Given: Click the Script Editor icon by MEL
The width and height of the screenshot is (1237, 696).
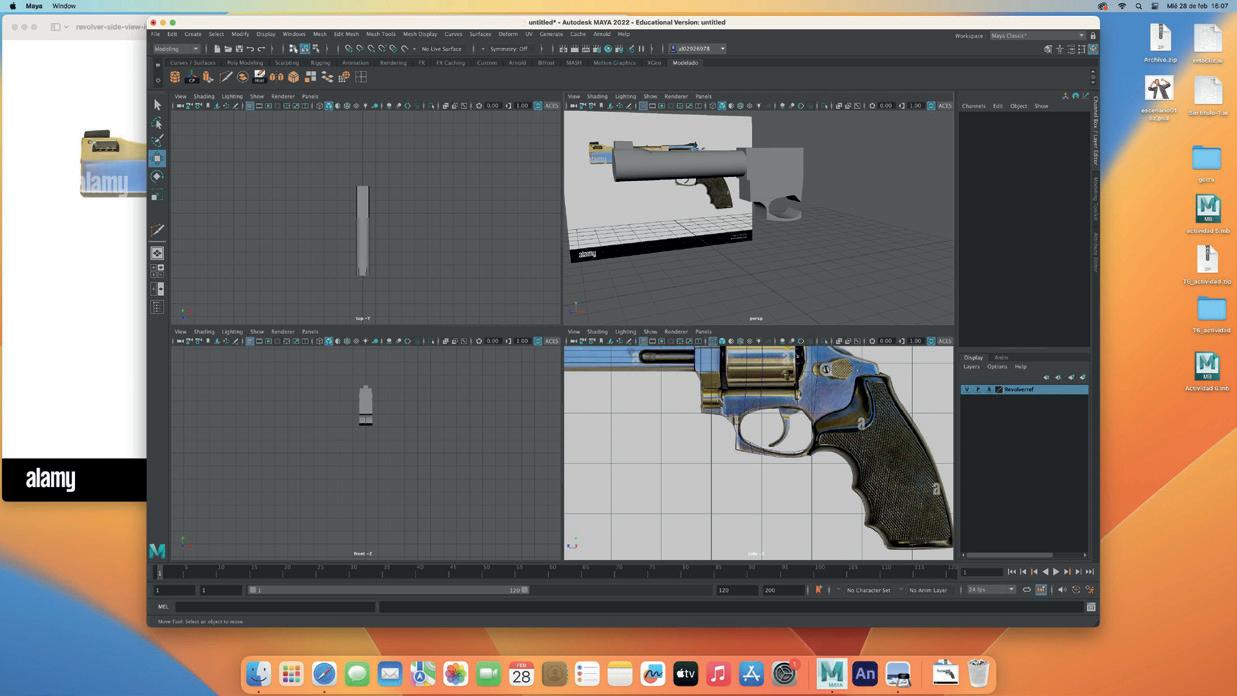Looking at the screenshot, I should pos(1091,607).
